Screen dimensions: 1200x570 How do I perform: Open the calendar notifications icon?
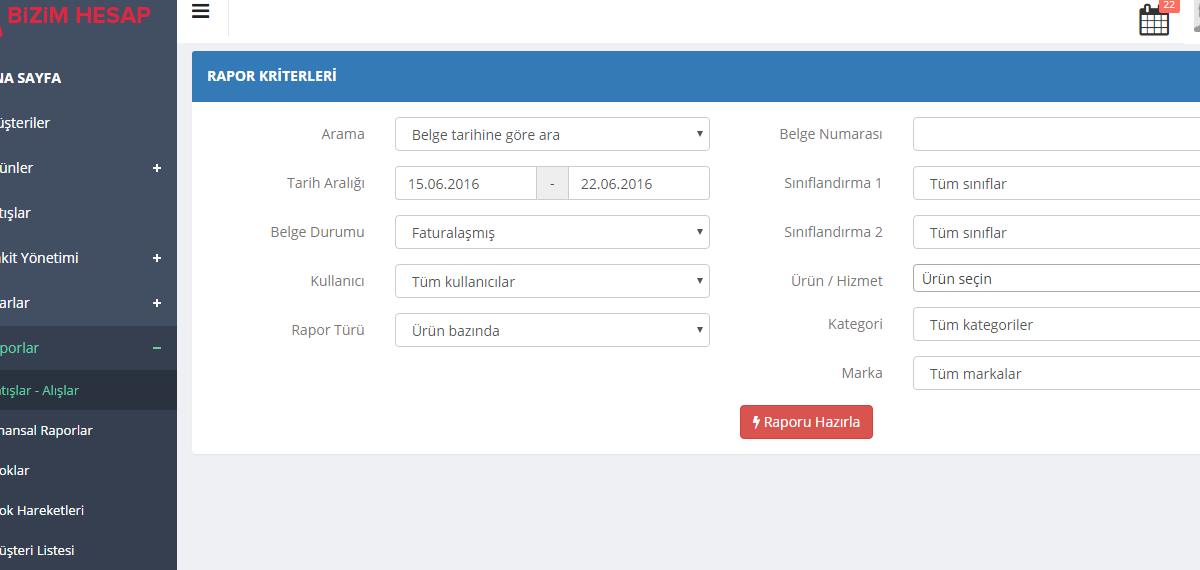tap(1154, 20)
